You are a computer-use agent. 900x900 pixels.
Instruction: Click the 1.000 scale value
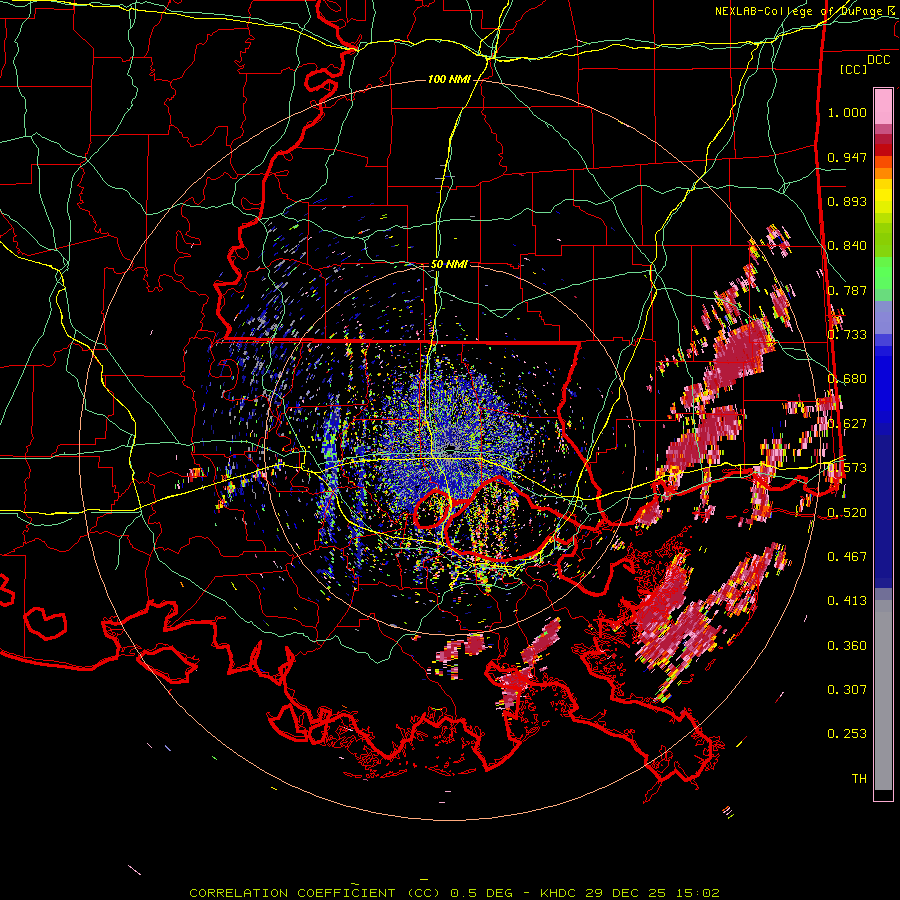tap(847, 112)
